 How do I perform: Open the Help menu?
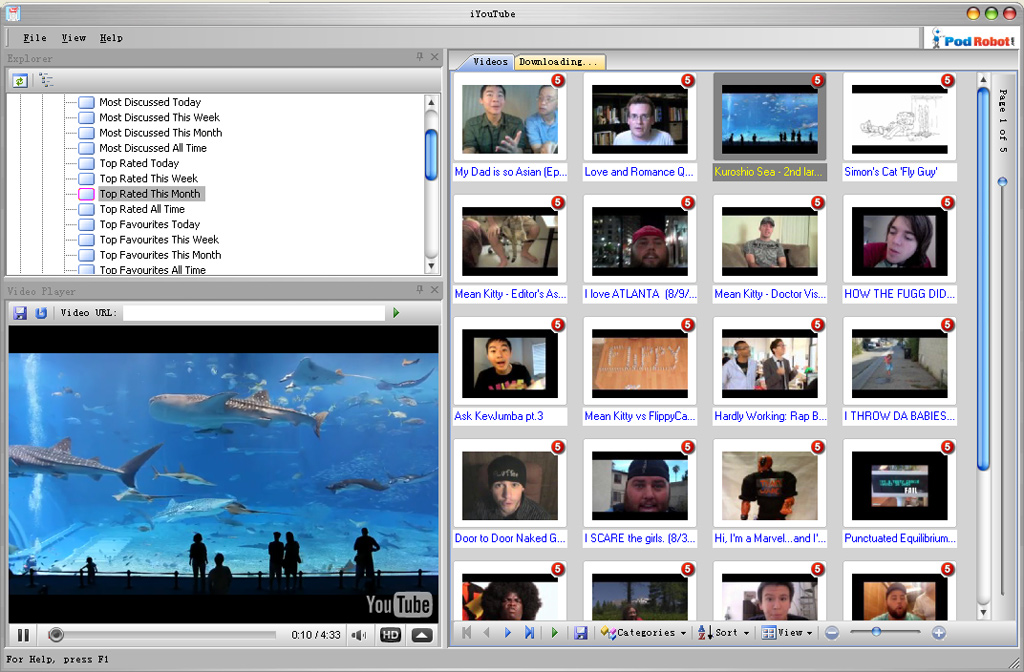111,38
